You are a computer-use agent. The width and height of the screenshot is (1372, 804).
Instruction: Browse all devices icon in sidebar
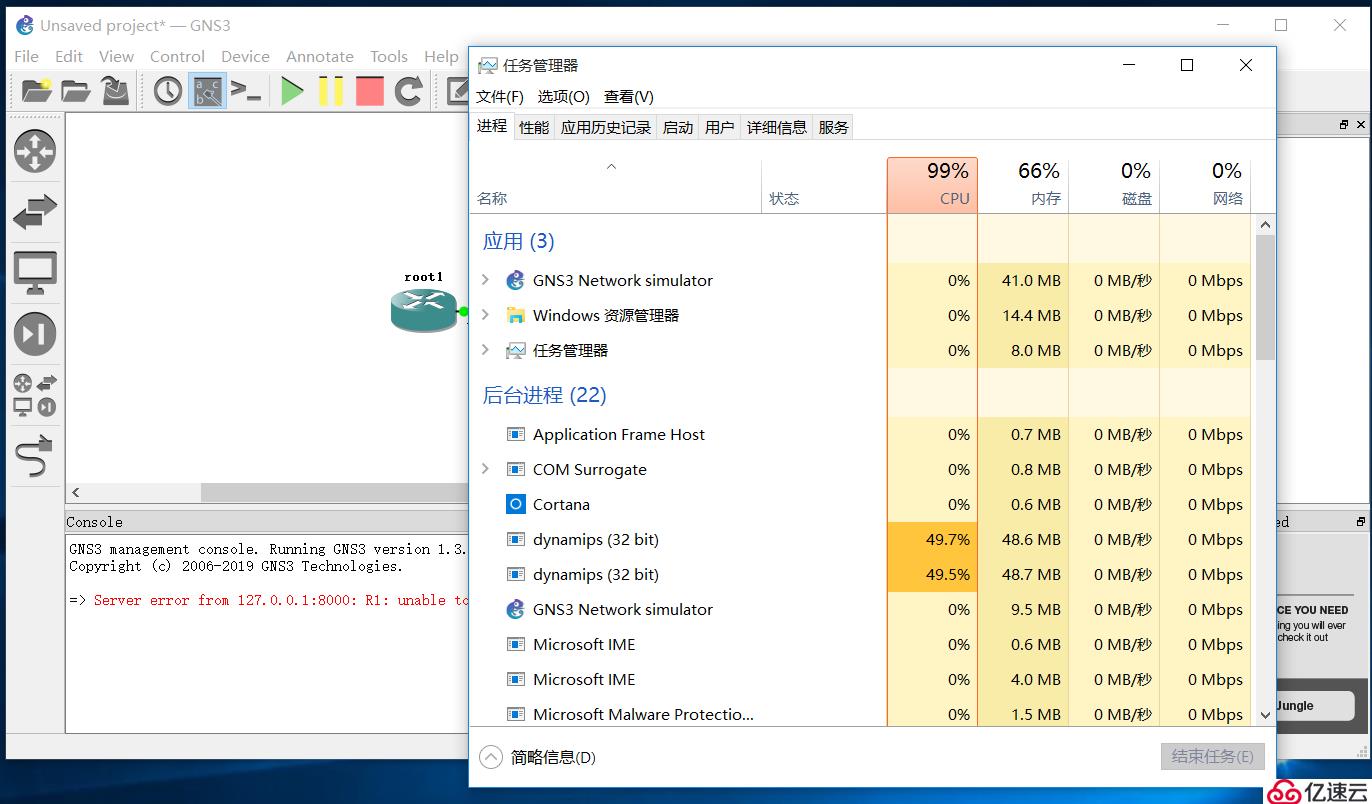click(x=35, y=395)
